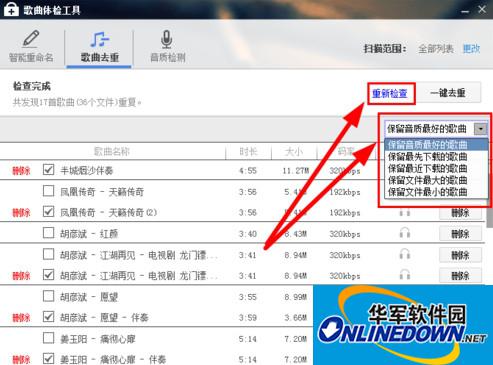Image resolution: width=493 pixels, height=365 pixels.
Task: Click the 一键去重 button
Action: [448, 93]
